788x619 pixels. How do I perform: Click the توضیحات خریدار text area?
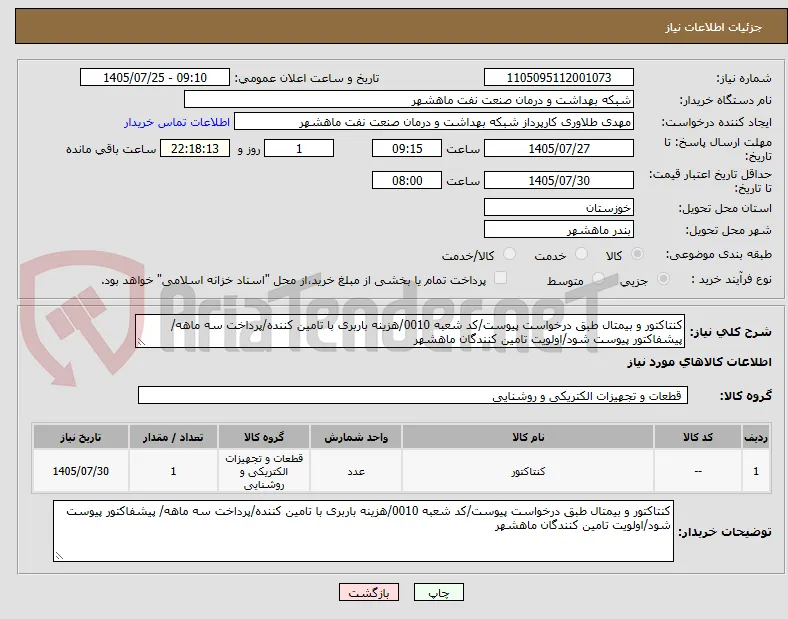[363, 531]
